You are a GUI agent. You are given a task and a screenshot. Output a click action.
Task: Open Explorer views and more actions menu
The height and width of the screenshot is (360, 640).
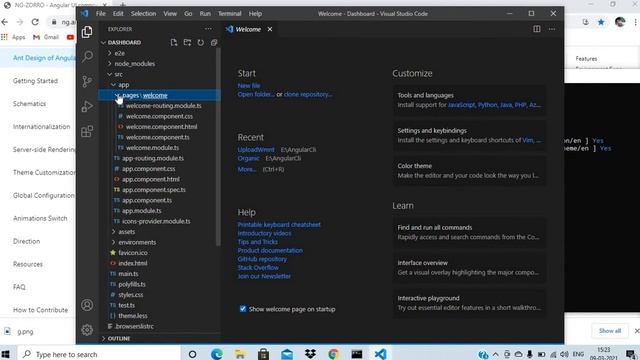208,29
